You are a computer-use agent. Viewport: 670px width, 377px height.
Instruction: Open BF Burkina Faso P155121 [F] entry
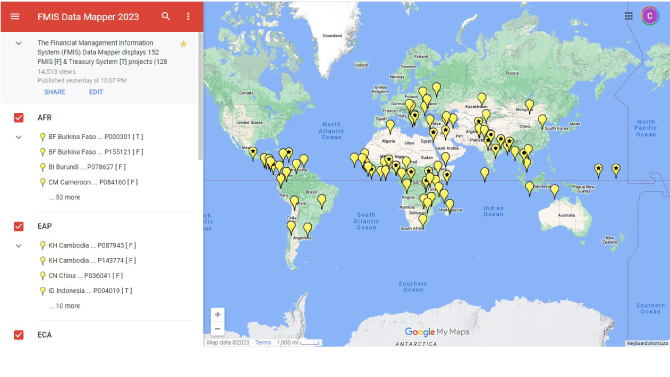pos(96,152)
